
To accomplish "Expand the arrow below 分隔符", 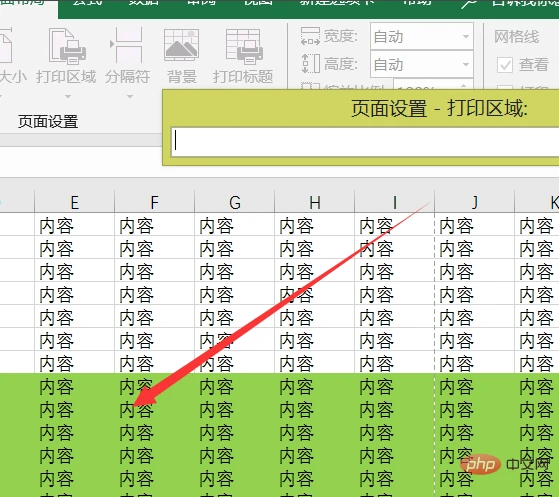I will point(130,96).
